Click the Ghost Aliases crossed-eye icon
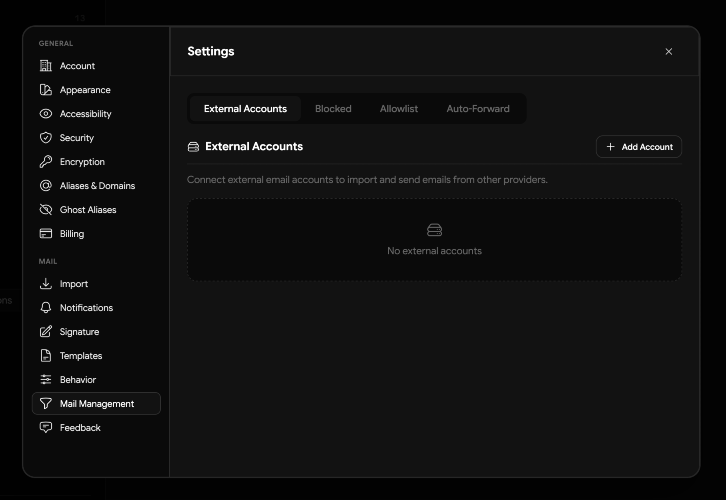Viewport: 726px width, 500px height. coord(45,210)
